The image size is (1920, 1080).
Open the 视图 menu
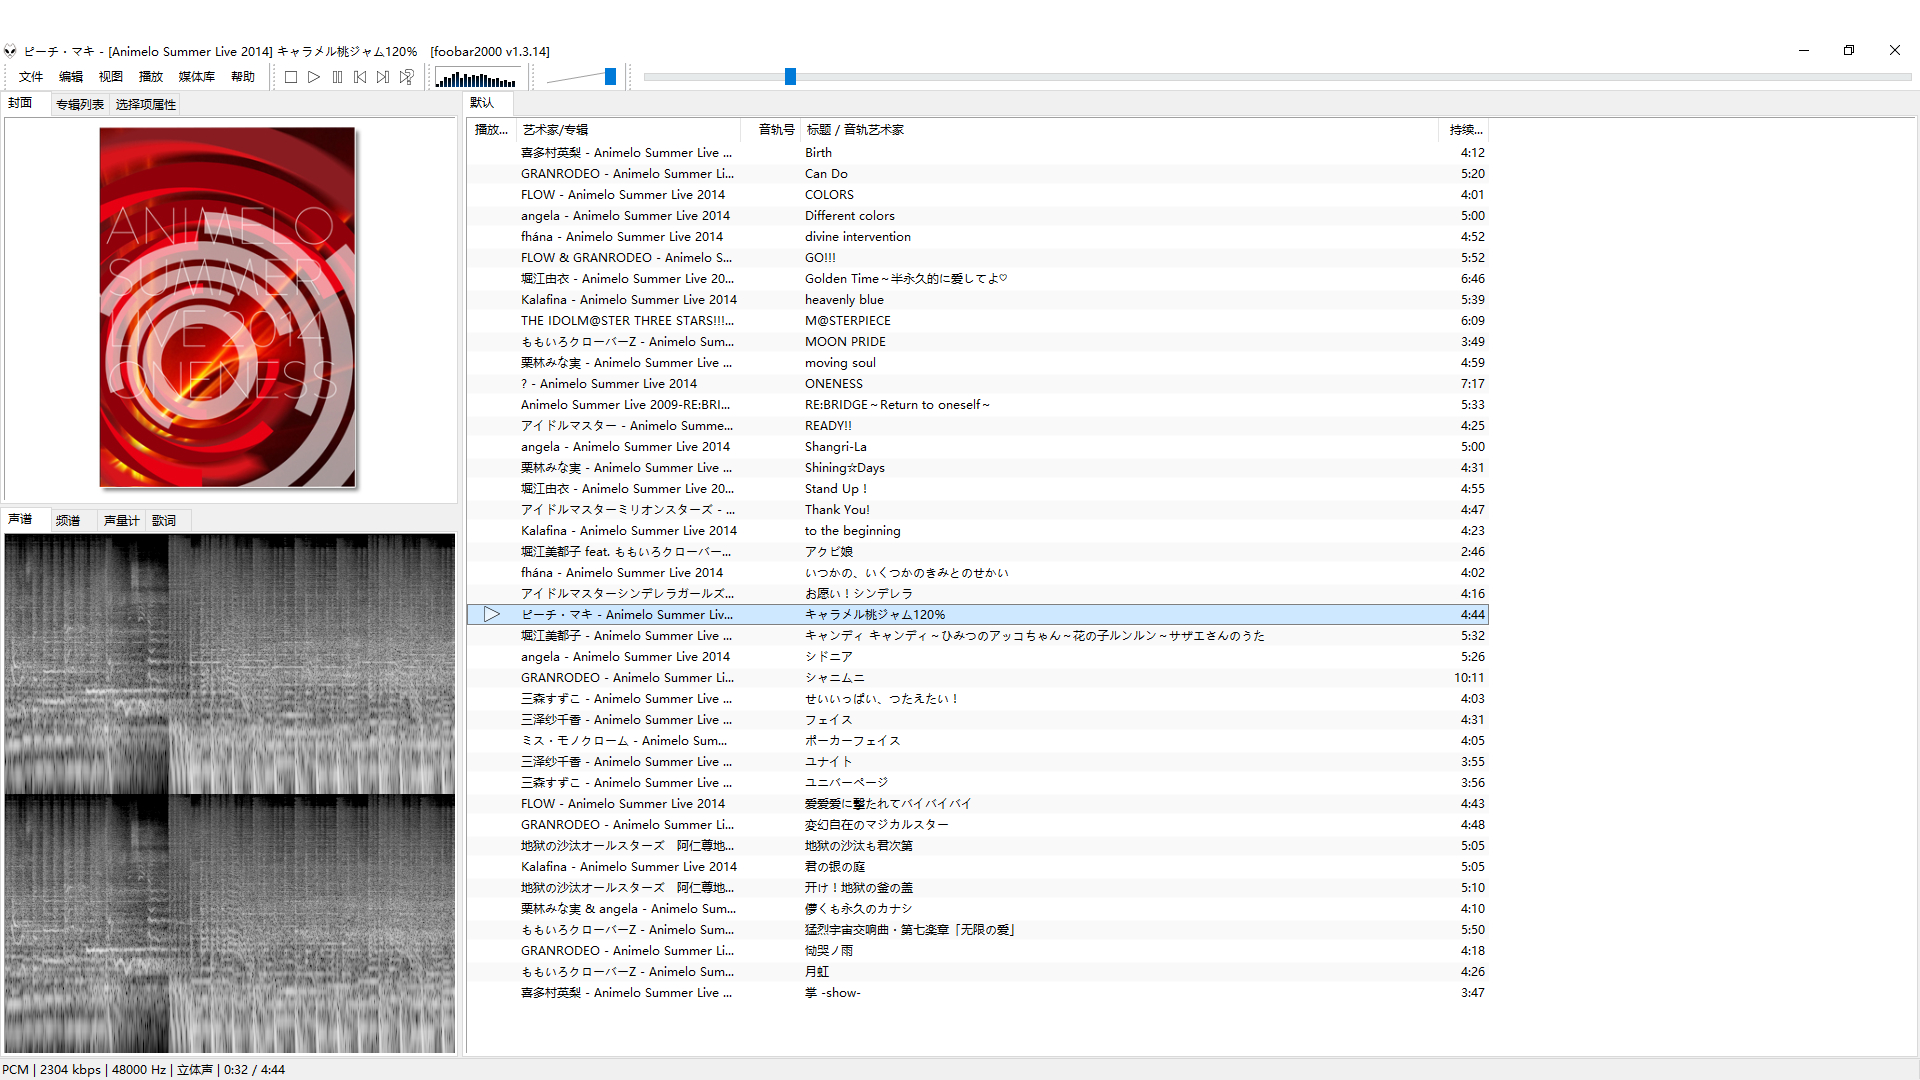coord(111,77)
